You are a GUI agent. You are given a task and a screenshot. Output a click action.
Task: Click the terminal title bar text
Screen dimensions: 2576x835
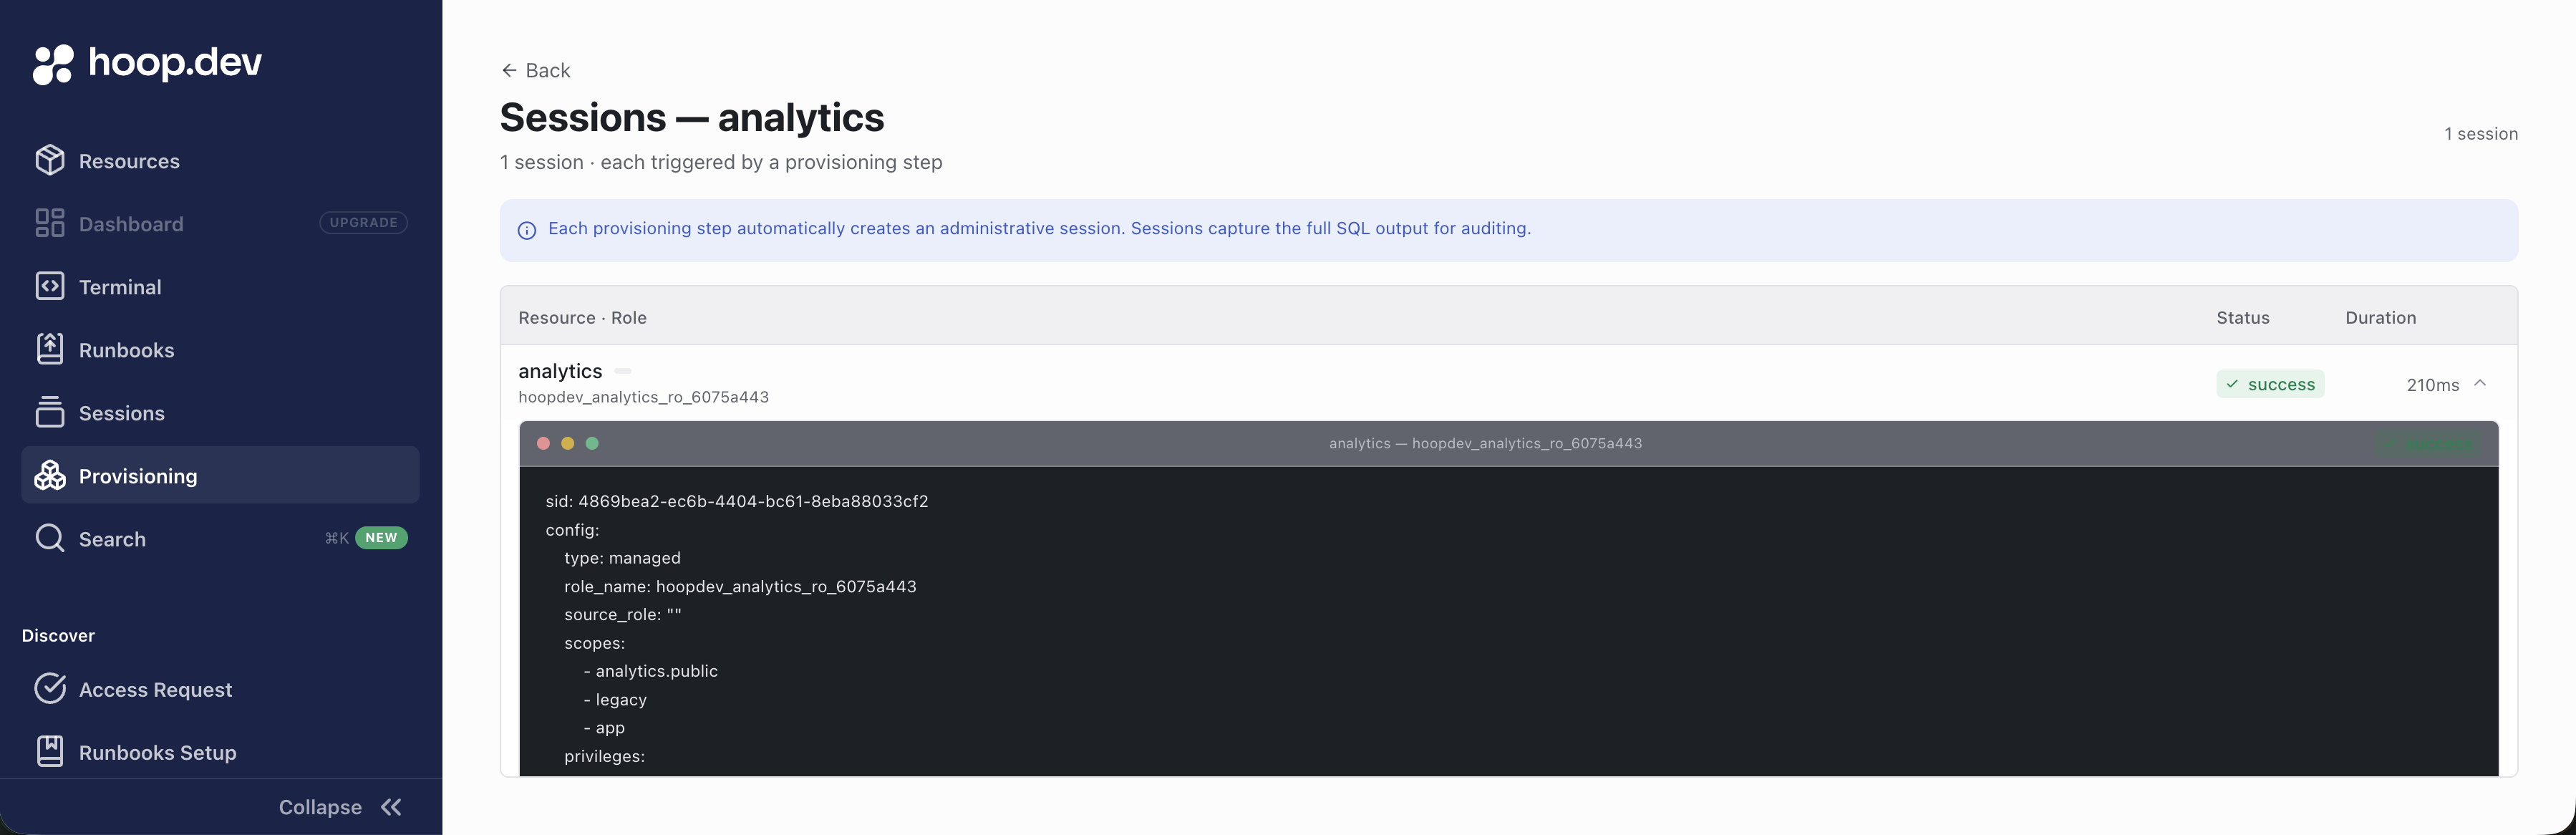point(1485,443)
